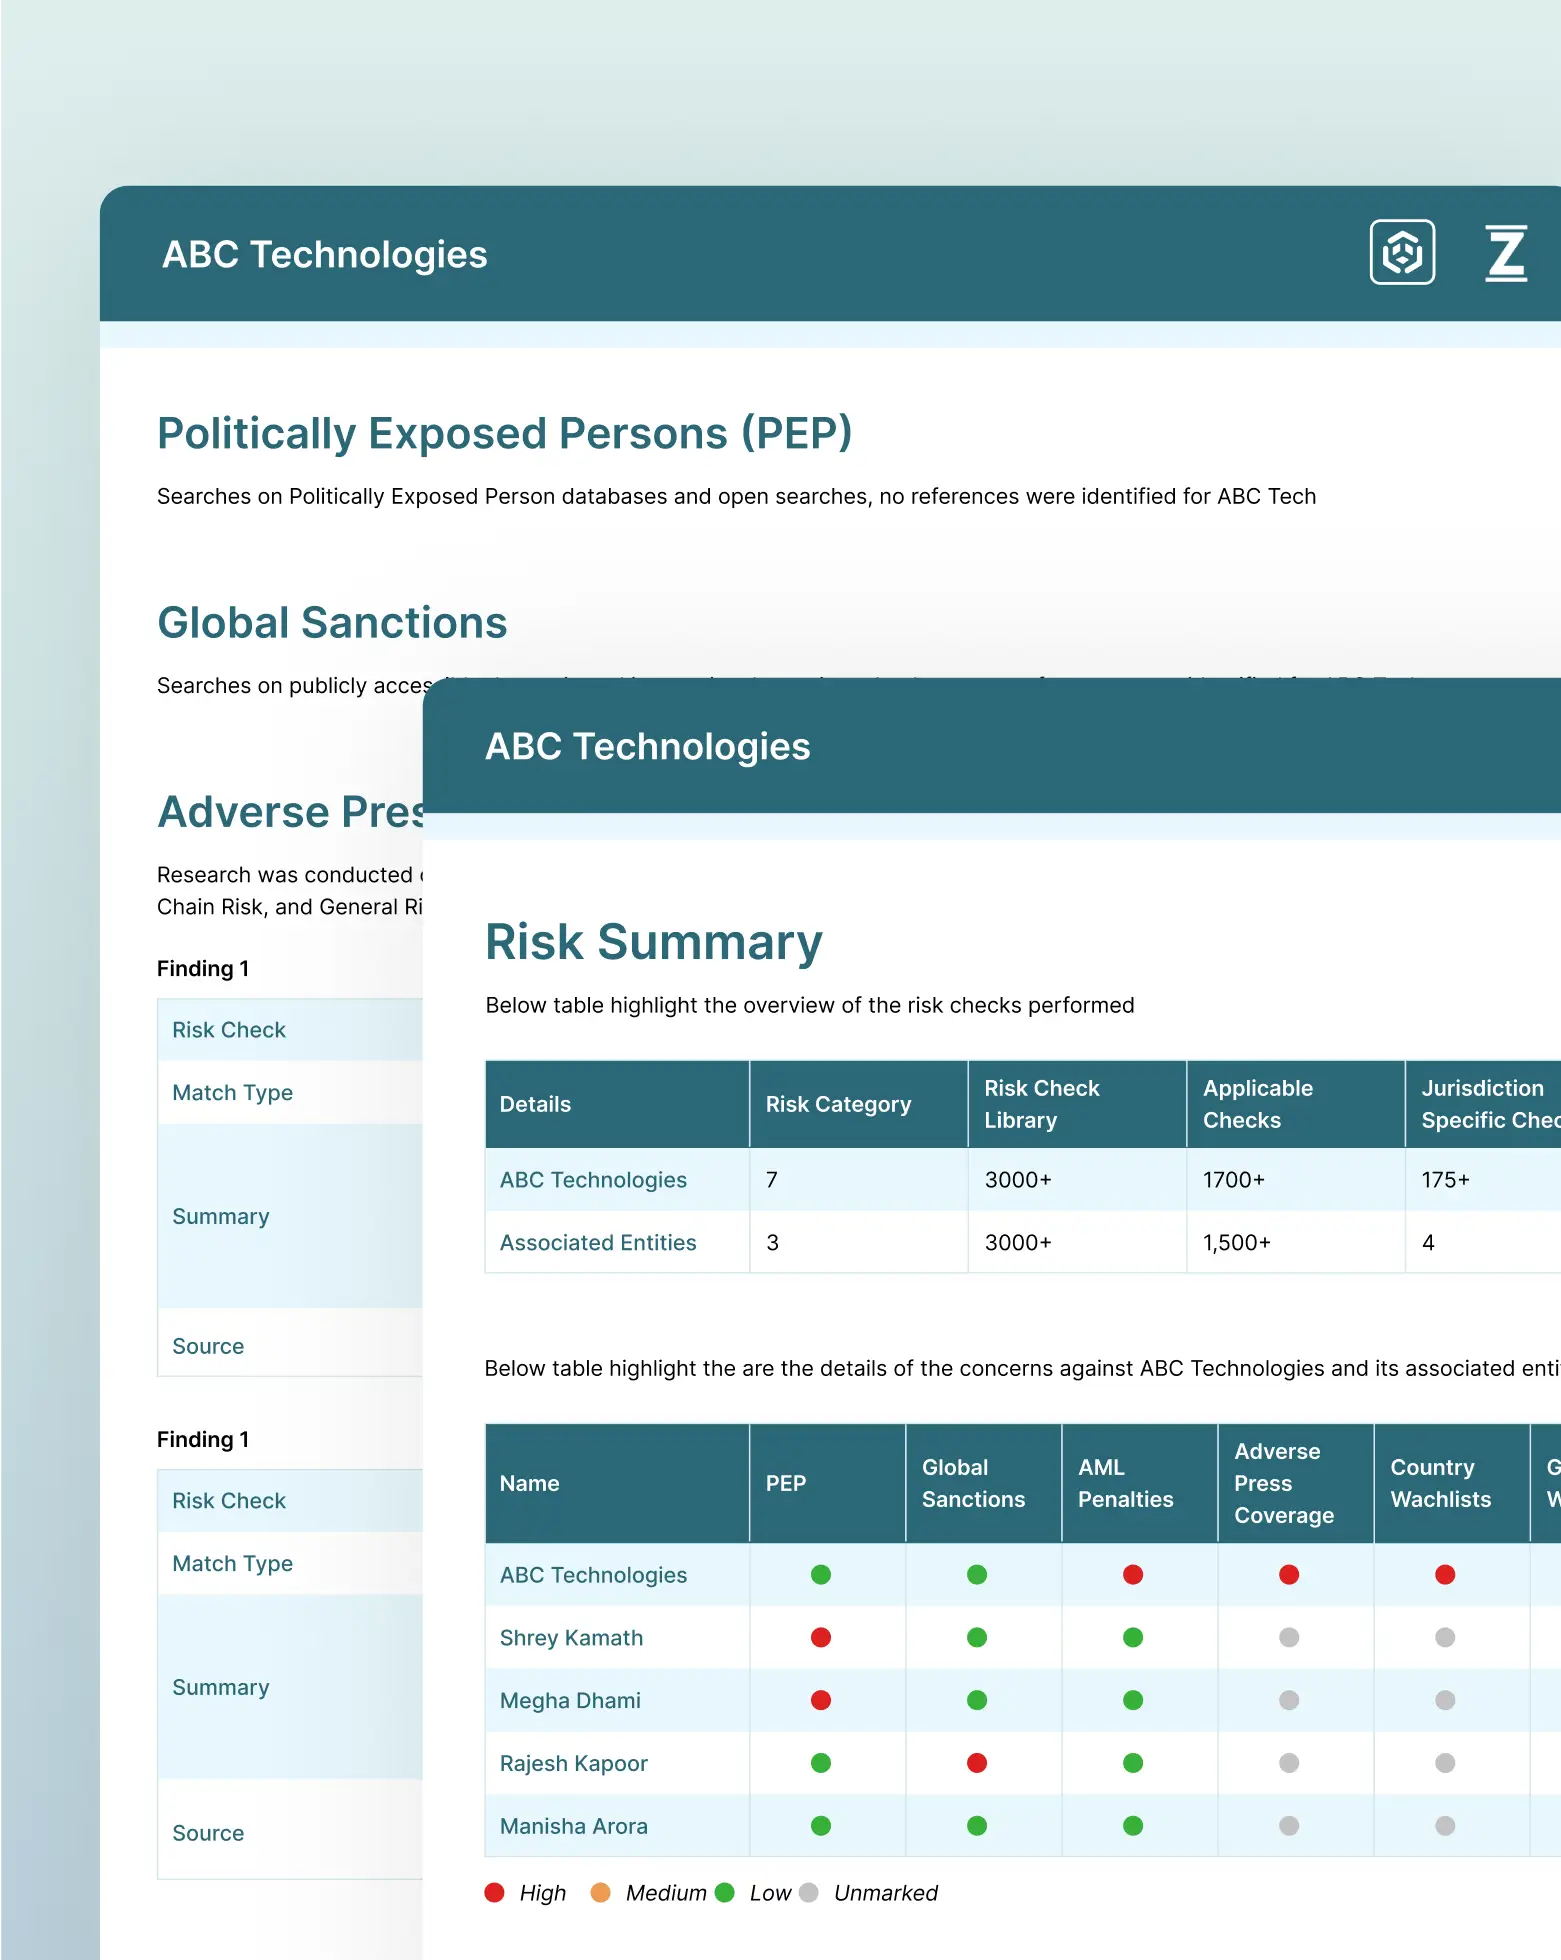Click the Z logo icon in header
Screen dimensions: 1561x1960
(1506, 253)
